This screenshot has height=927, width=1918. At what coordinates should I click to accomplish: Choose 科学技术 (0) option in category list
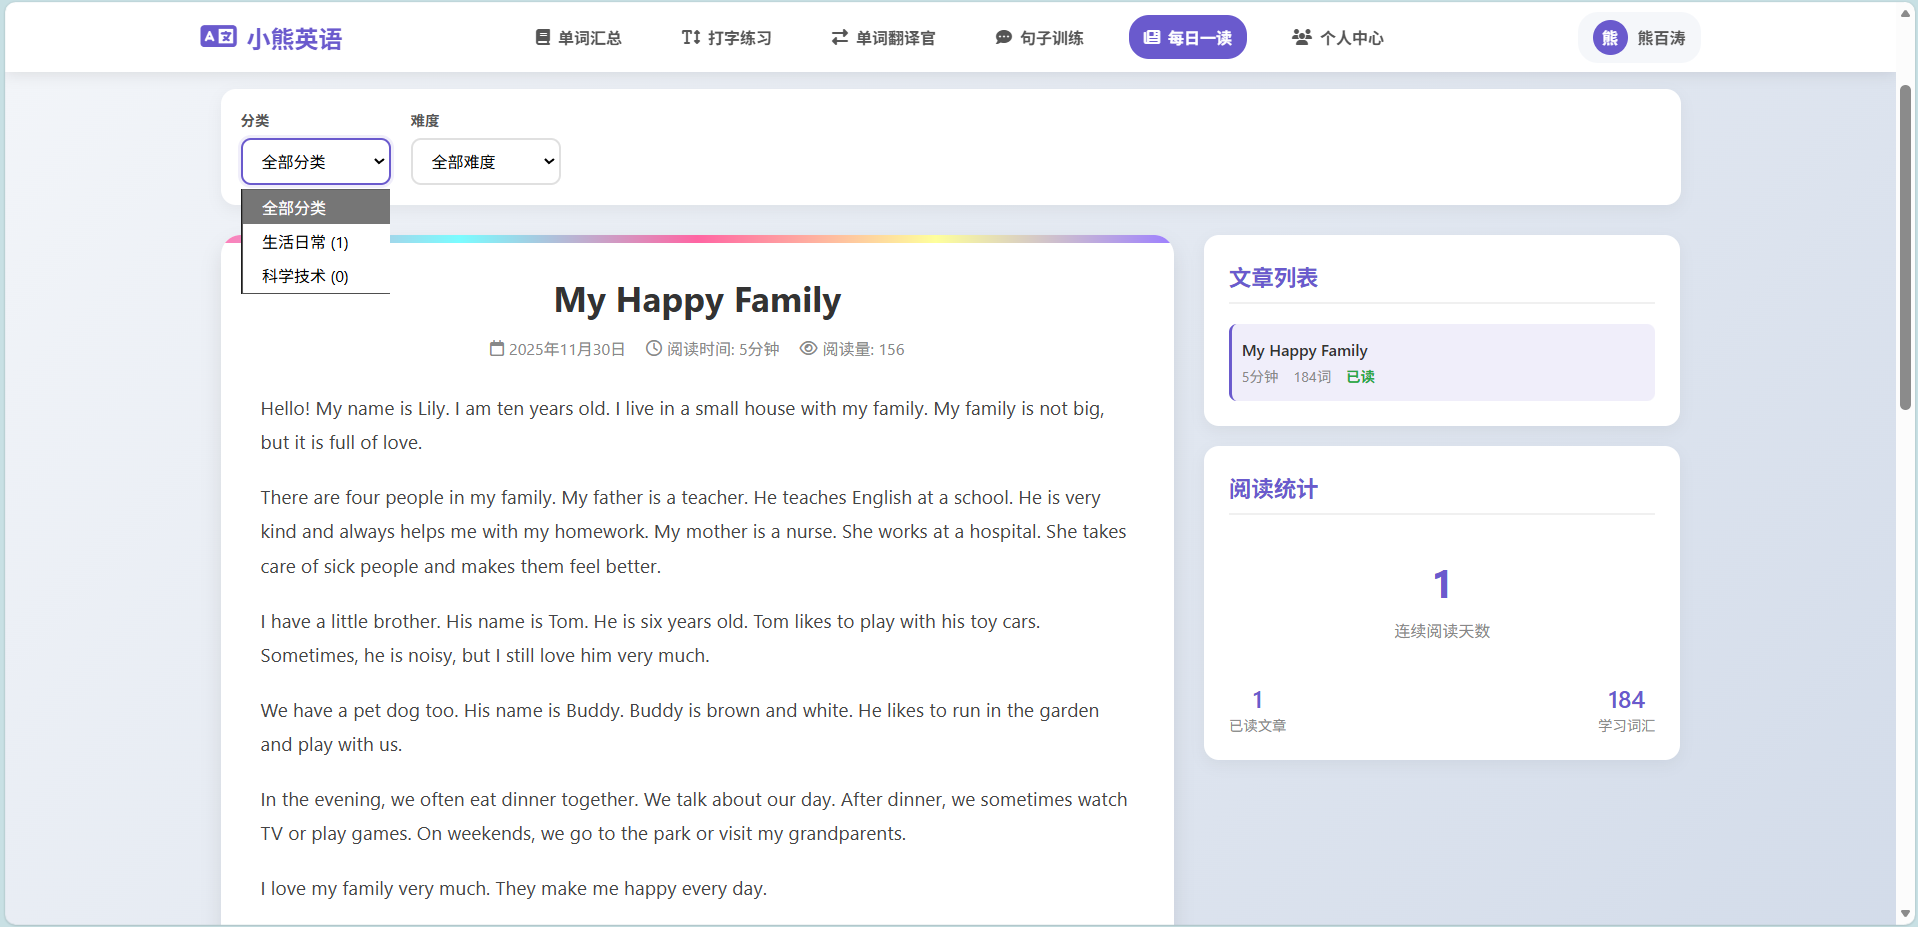(305, 276)
